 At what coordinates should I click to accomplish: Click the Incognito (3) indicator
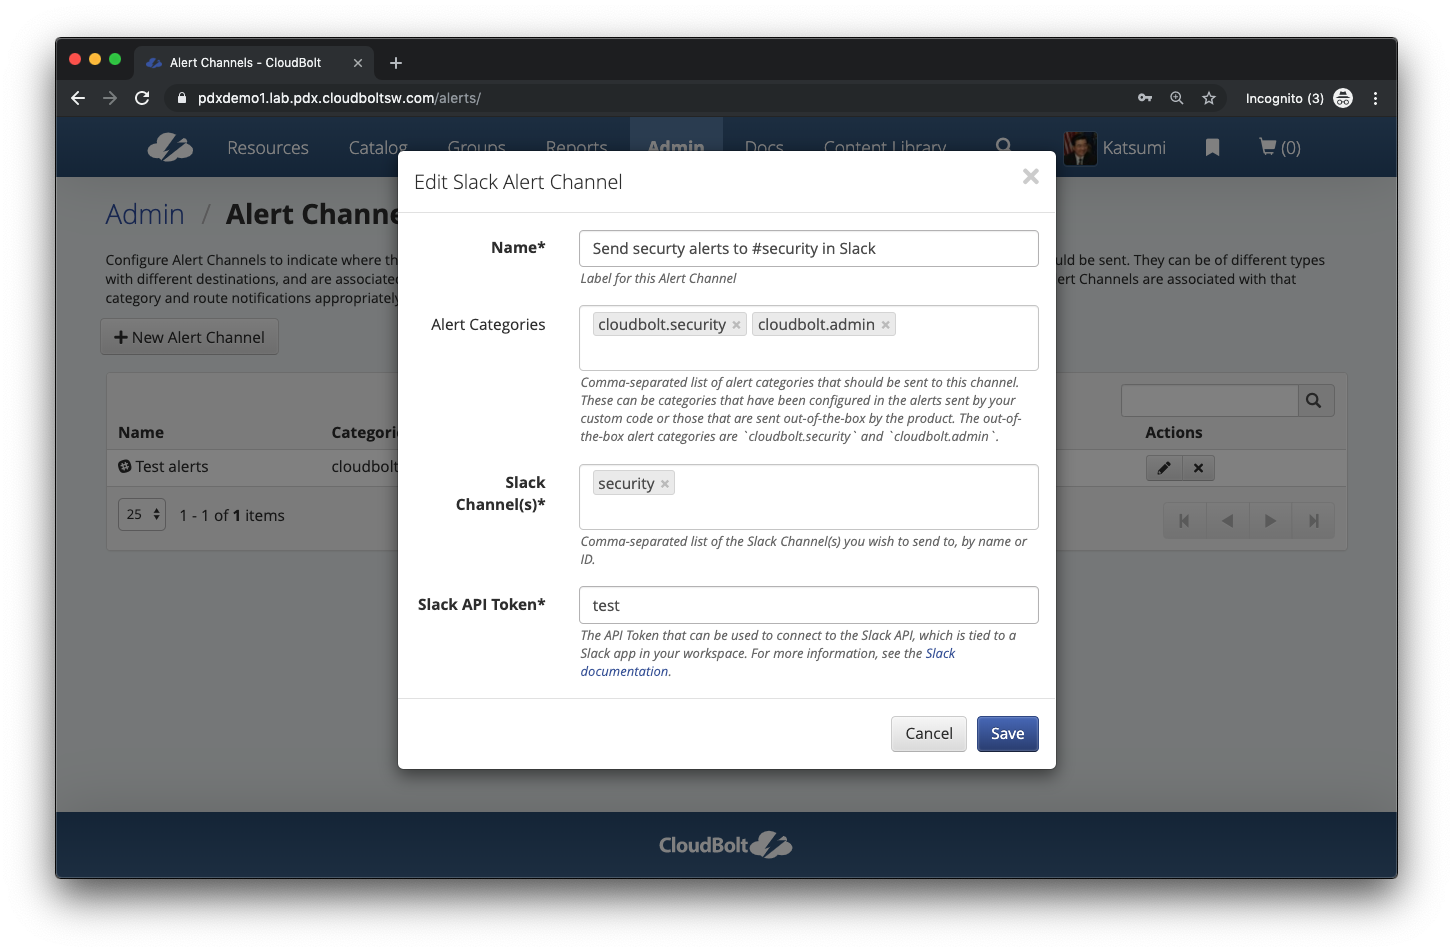click(1298, 98)
